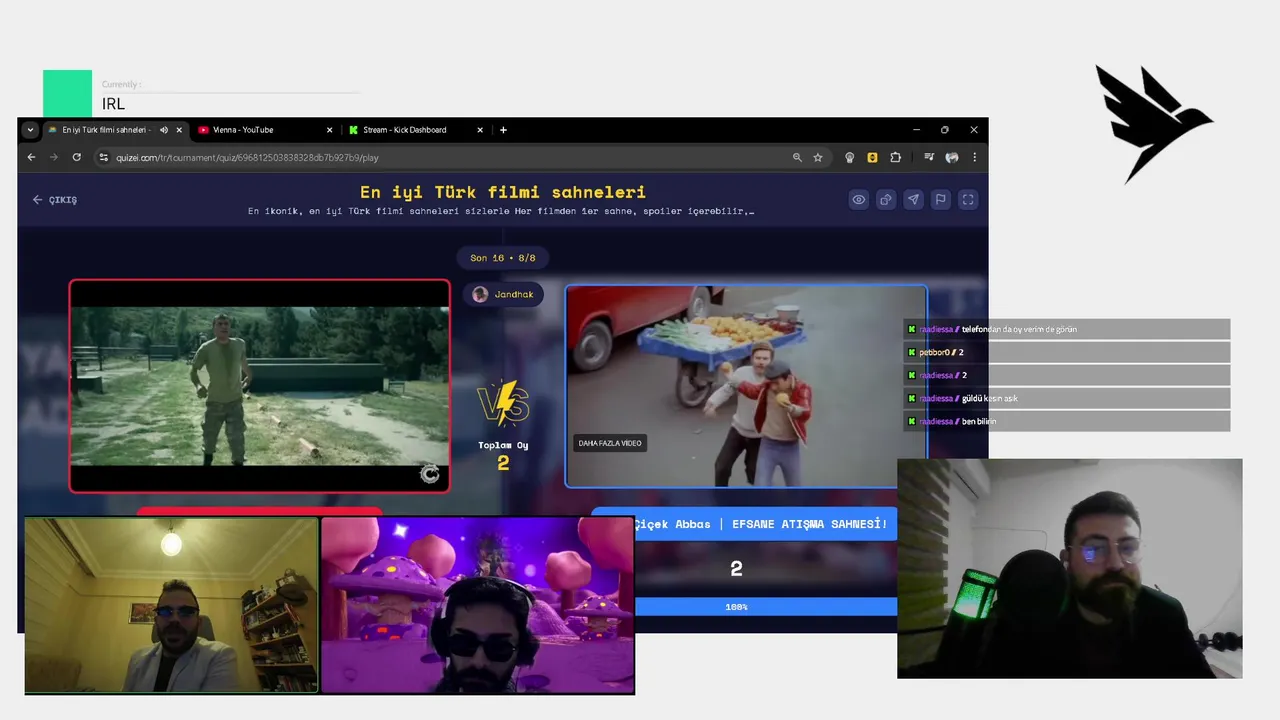Open the Extensions puzzle menu
1280x720 pixels.
tap(895, 157)
